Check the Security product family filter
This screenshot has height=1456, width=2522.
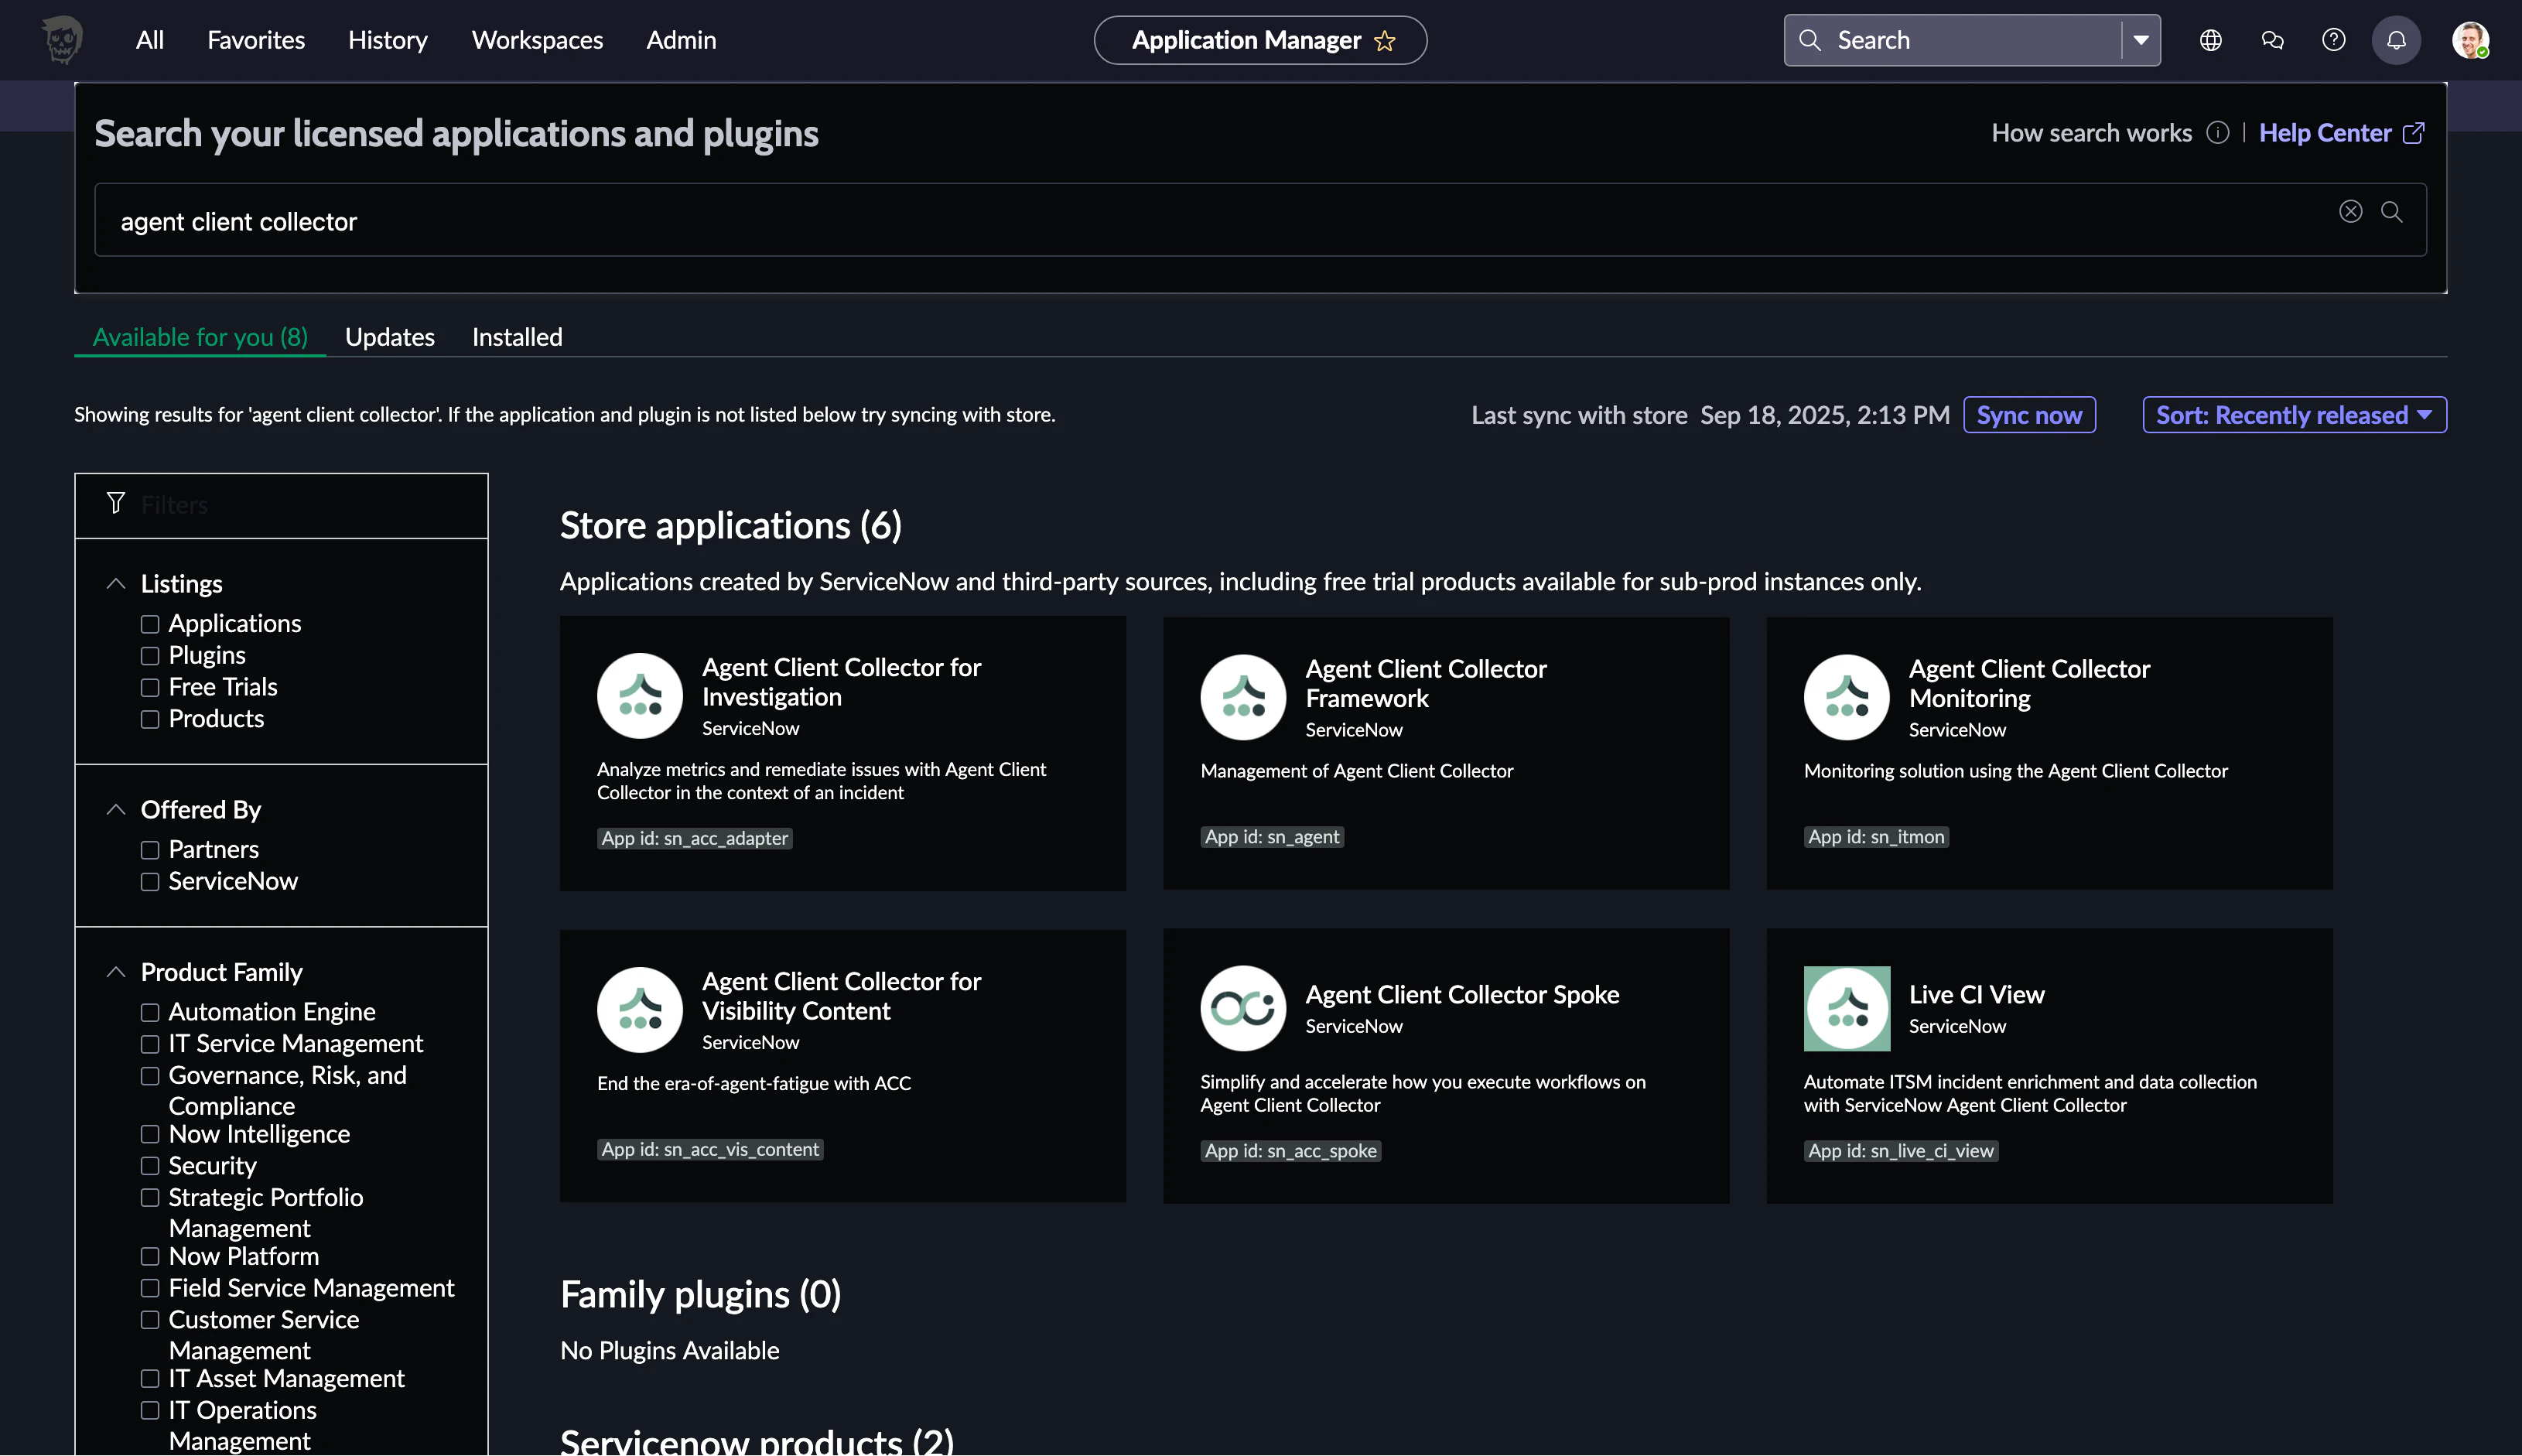(x=150, y=1166)
